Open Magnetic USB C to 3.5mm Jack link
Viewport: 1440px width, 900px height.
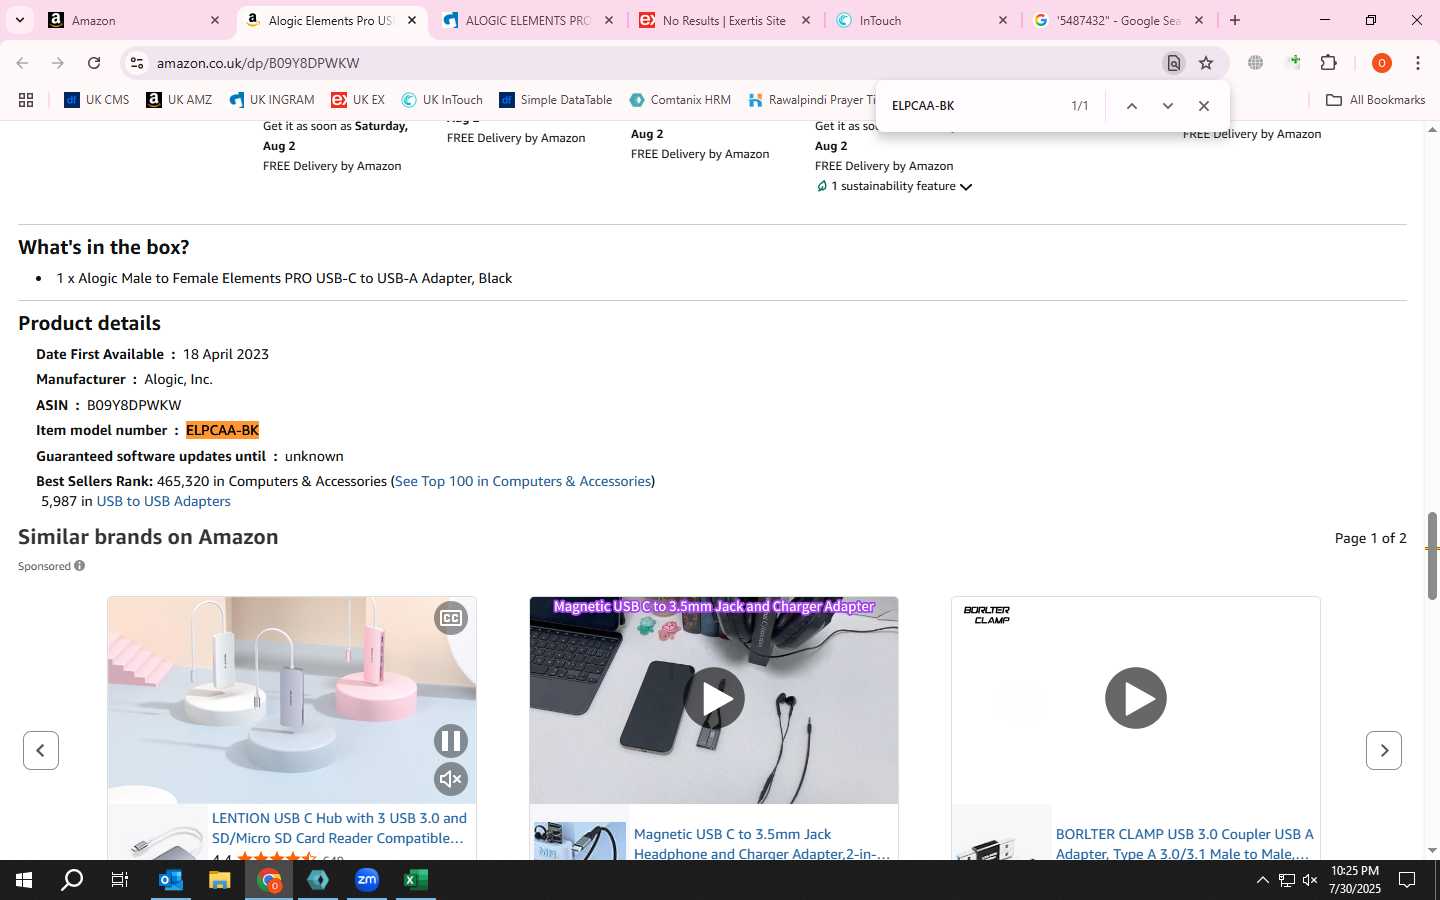pos(761,843)
